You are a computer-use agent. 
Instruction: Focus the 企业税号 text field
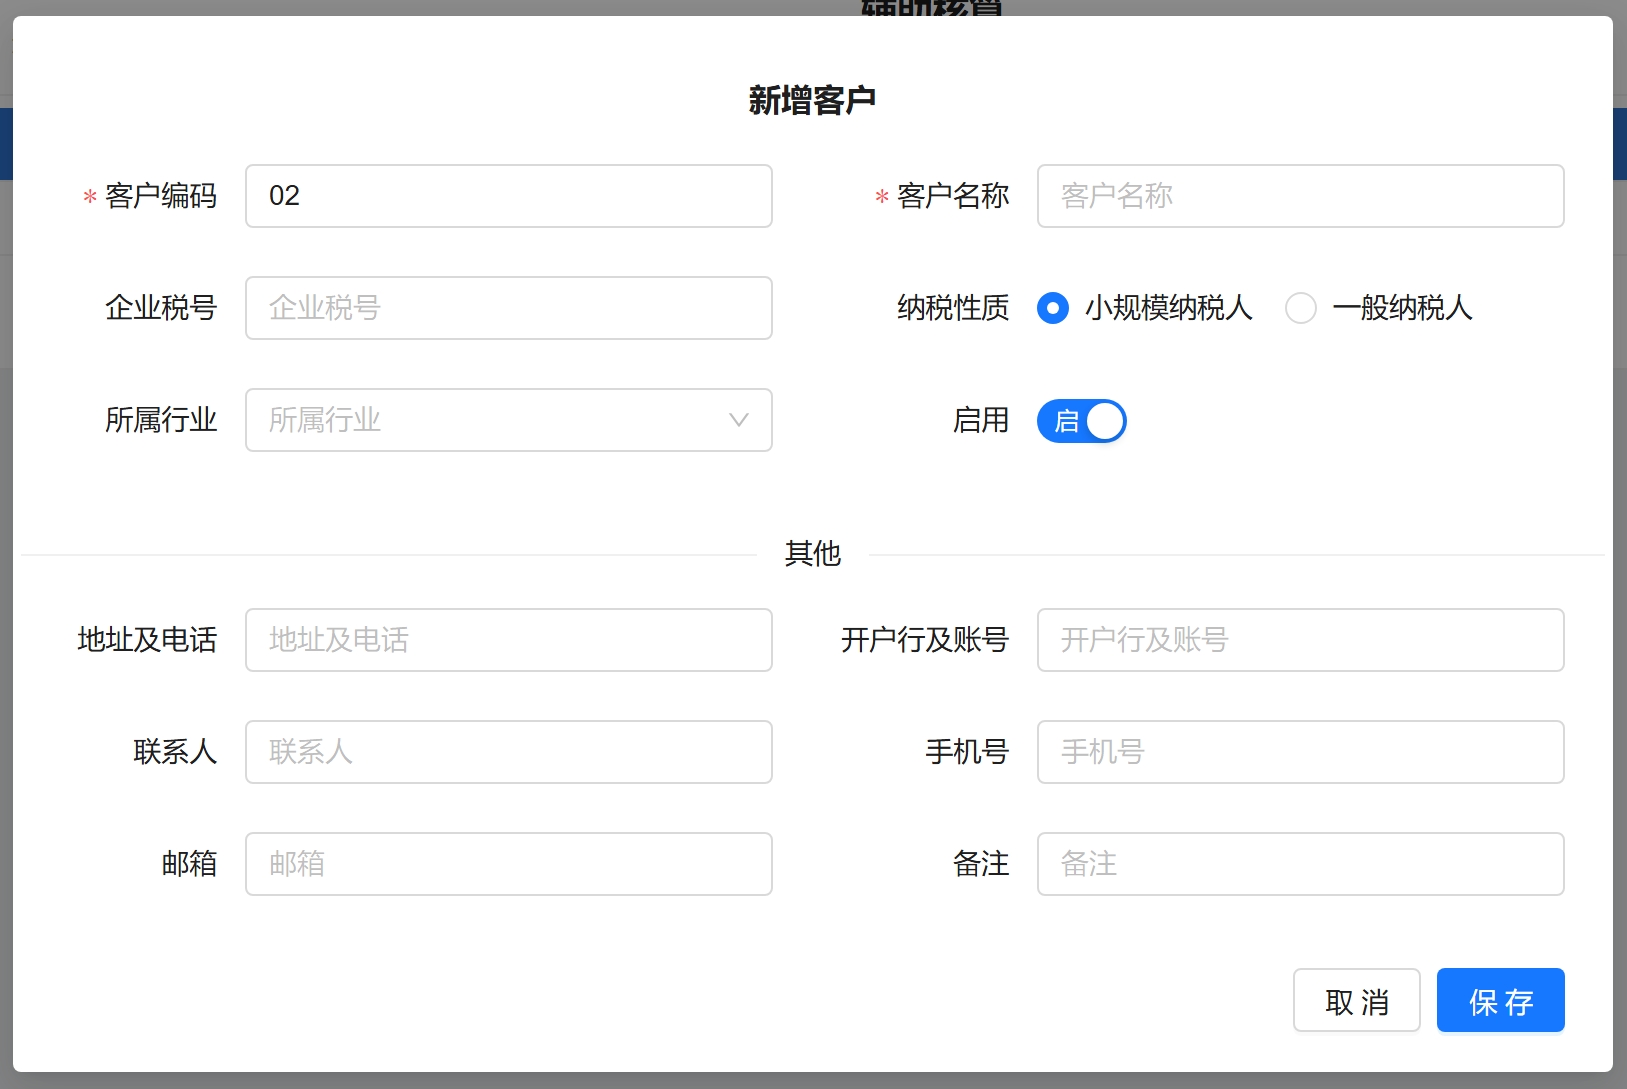508,308
